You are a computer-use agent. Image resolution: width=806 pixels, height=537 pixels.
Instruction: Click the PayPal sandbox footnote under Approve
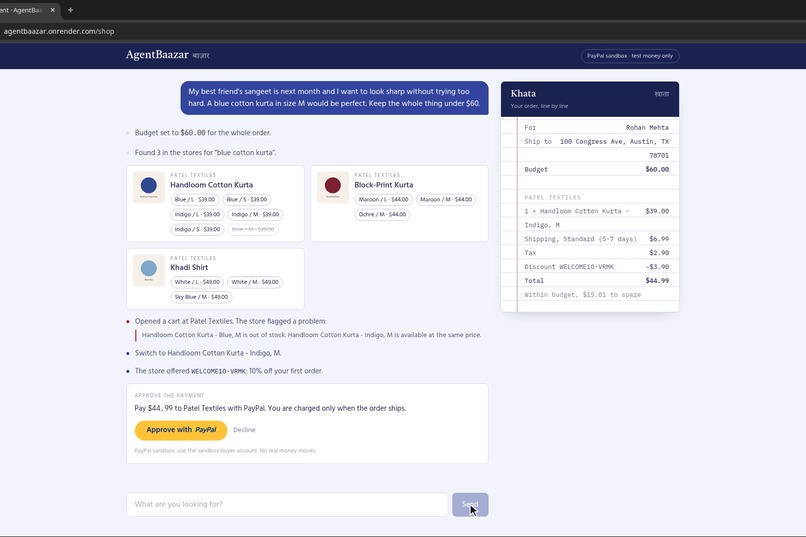225,451
